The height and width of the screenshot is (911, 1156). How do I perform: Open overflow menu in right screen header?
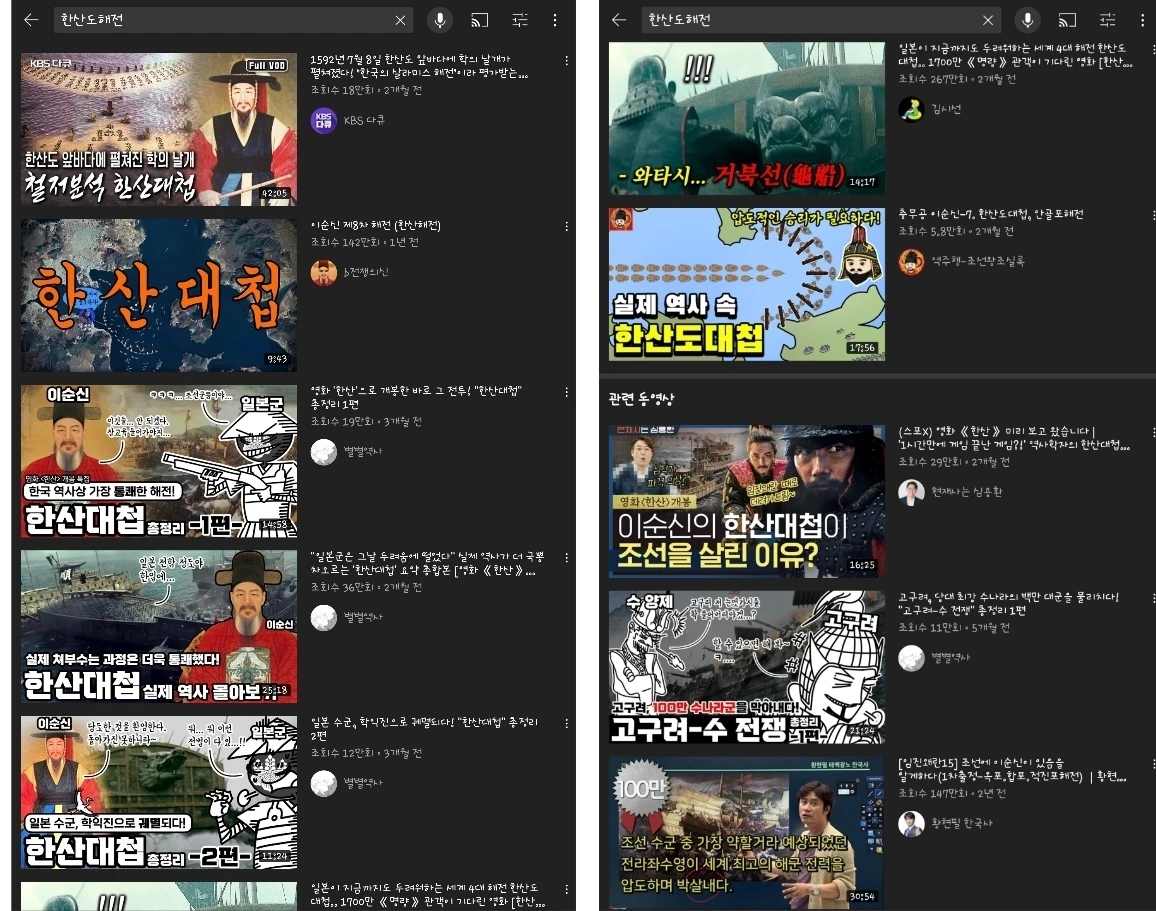coord(1143,20)
